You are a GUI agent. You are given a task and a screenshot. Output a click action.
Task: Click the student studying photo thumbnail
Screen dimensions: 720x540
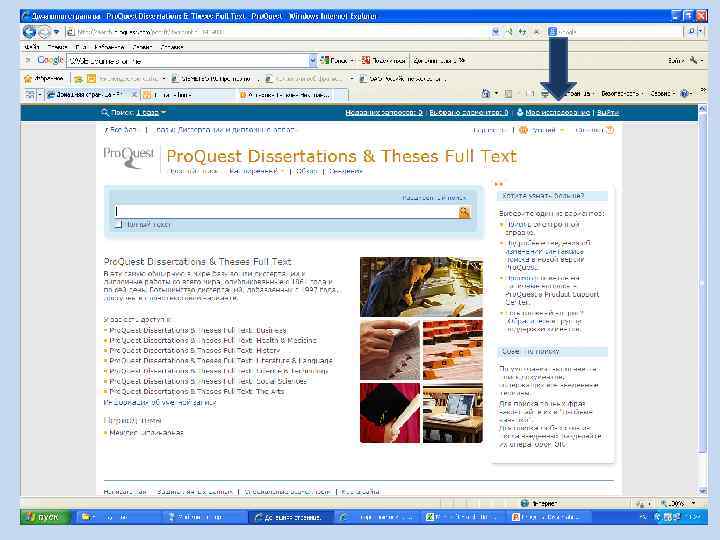tap(421, 287)
